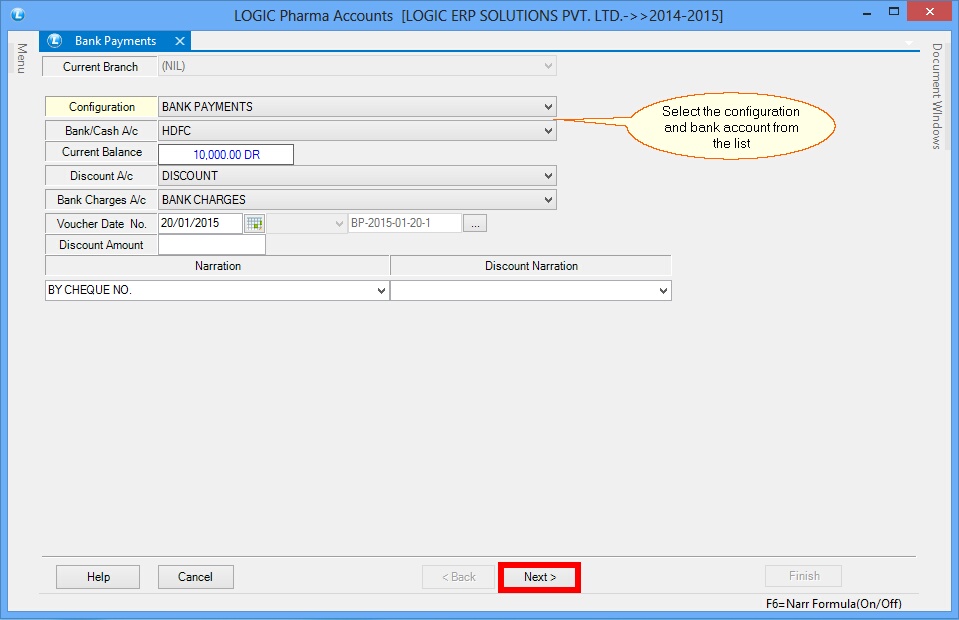Click the Finish button
Image resolution: width=959 pixels, height=620 pixels.
804,576
